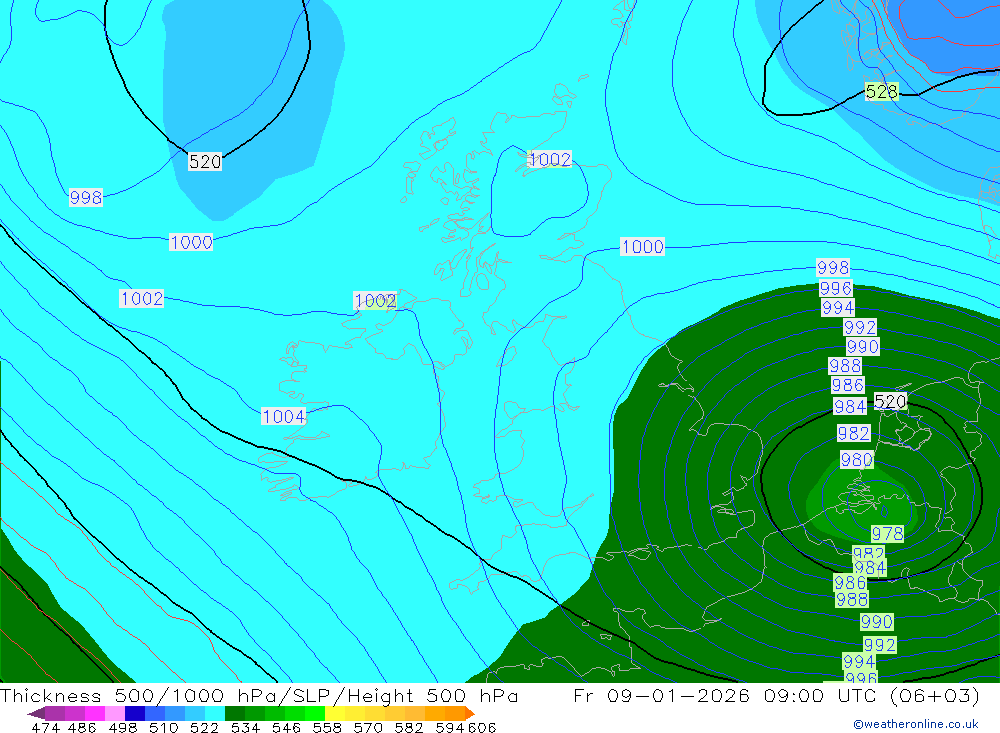Click the 1000 isobar label over the Atlantic
Viewport: 1000px width, 733px height.
tap(191, 242)
